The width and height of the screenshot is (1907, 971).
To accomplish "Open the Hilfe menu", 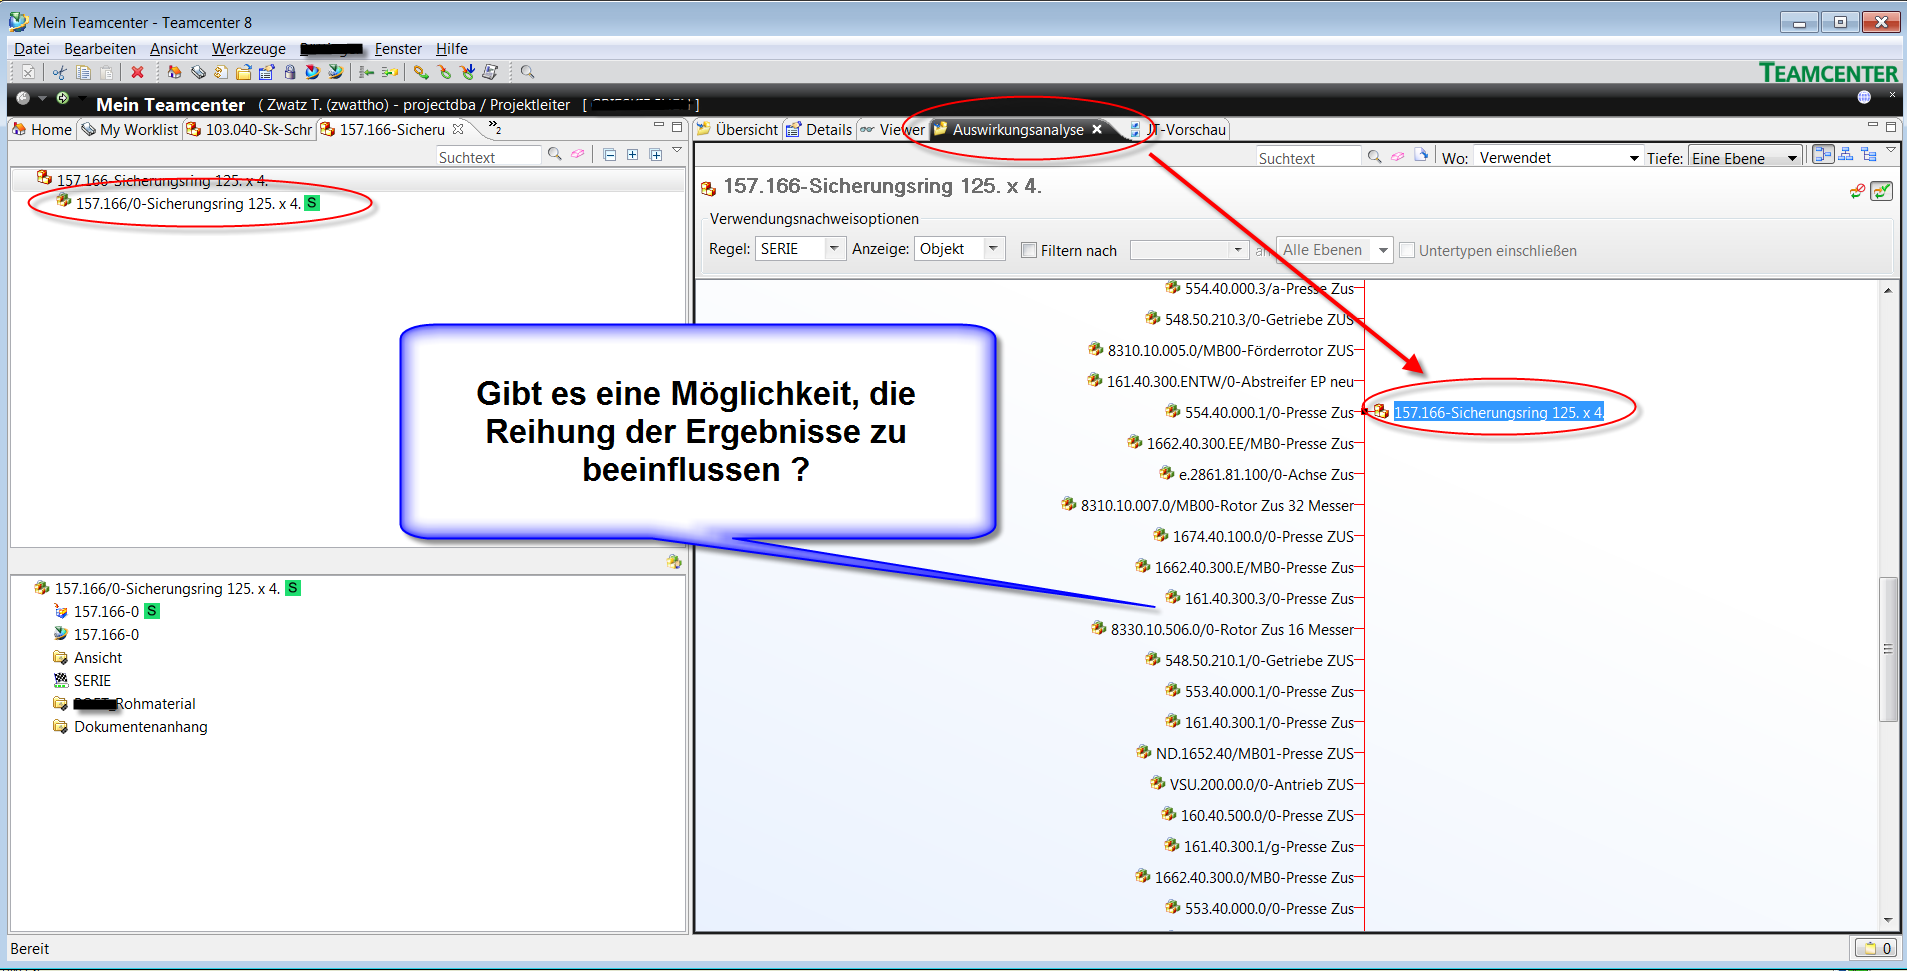I will tap(452, 48).
